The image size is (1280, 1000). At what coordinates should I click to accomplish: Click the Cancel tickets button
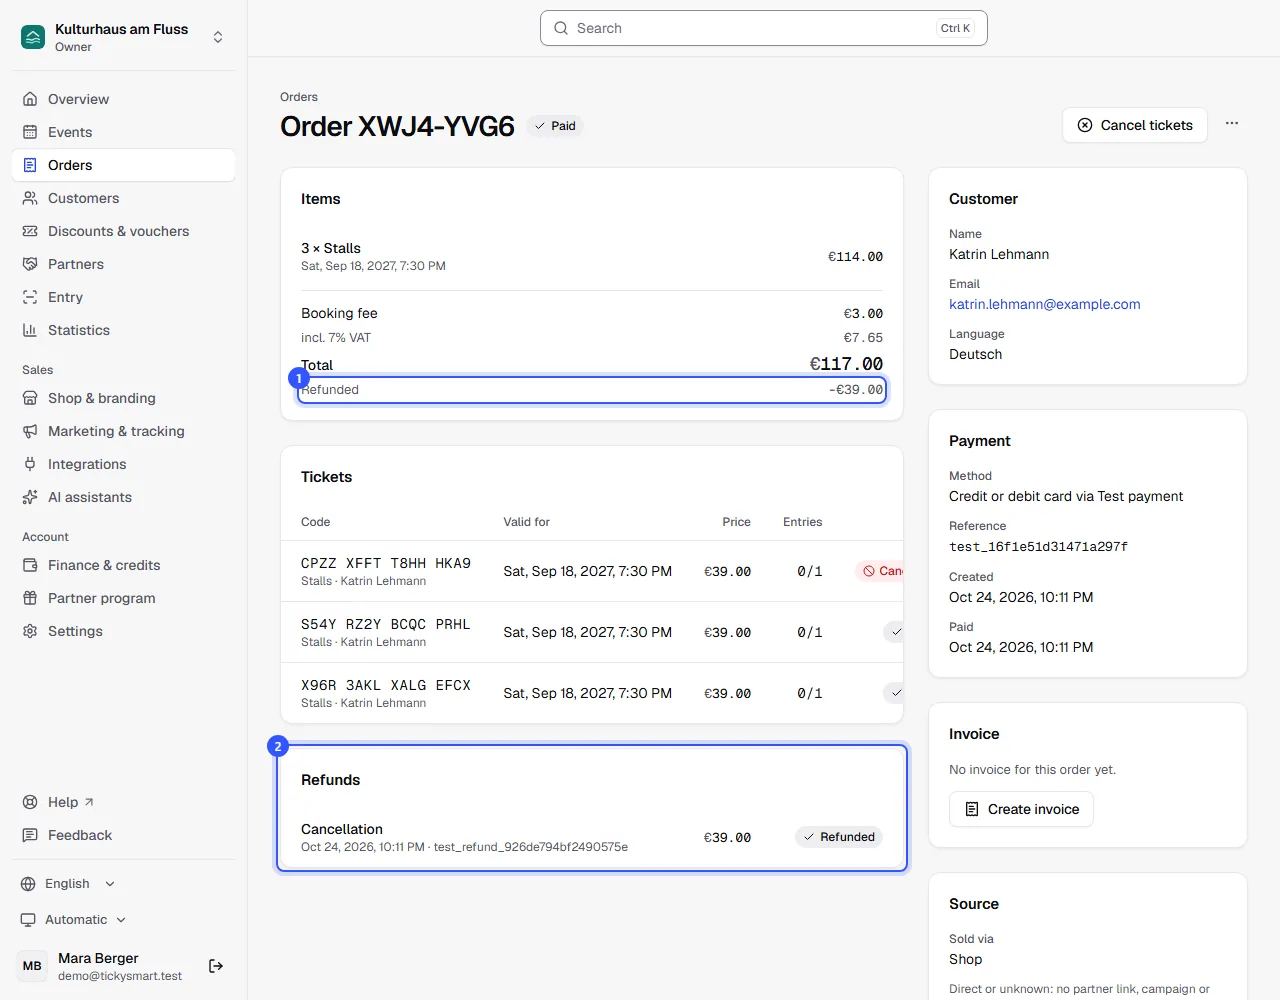(x=1135, y=125)
